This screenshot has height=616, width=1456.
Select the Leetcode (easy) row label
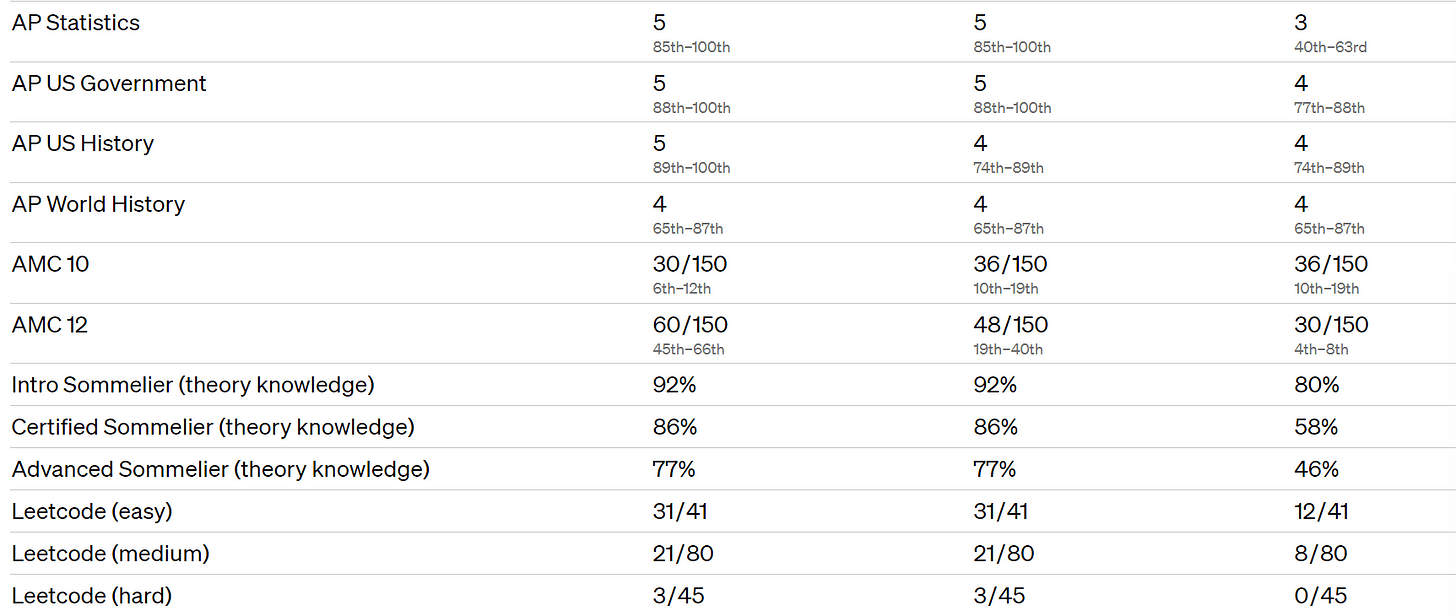(x=92, y=511)
